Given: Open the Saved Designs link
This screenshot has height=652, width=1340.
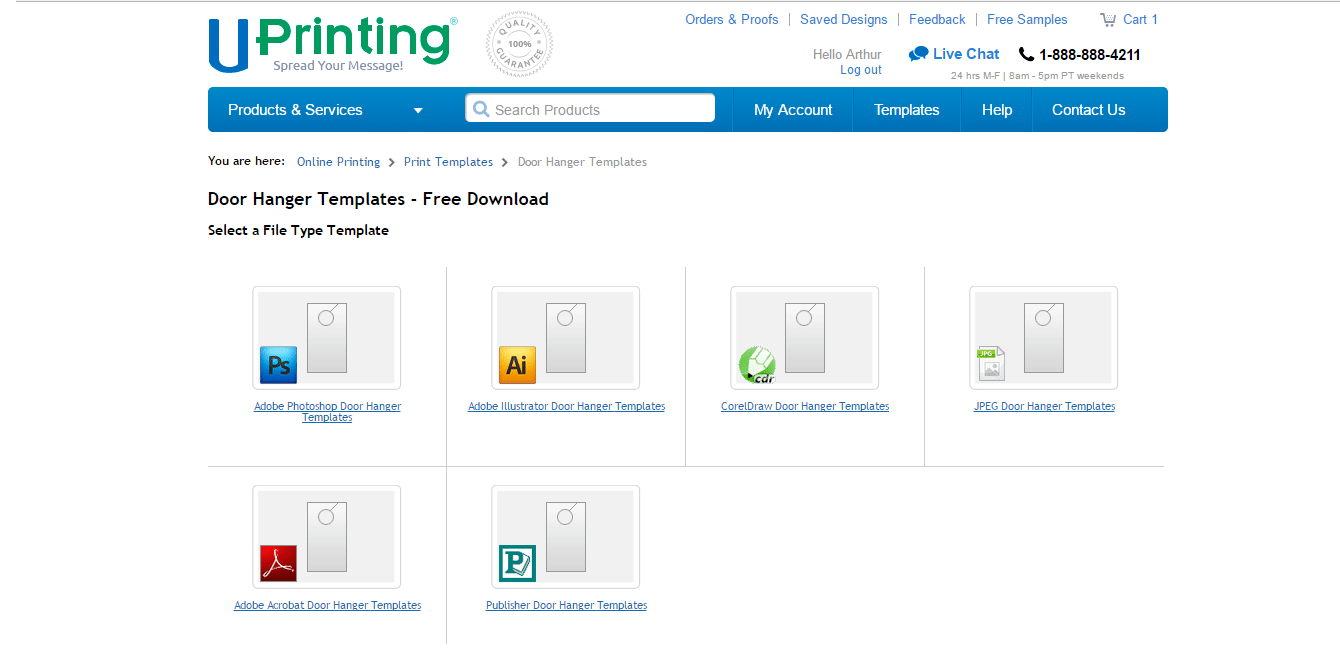Looking at the screenshot, I should [x=844, y=19].
